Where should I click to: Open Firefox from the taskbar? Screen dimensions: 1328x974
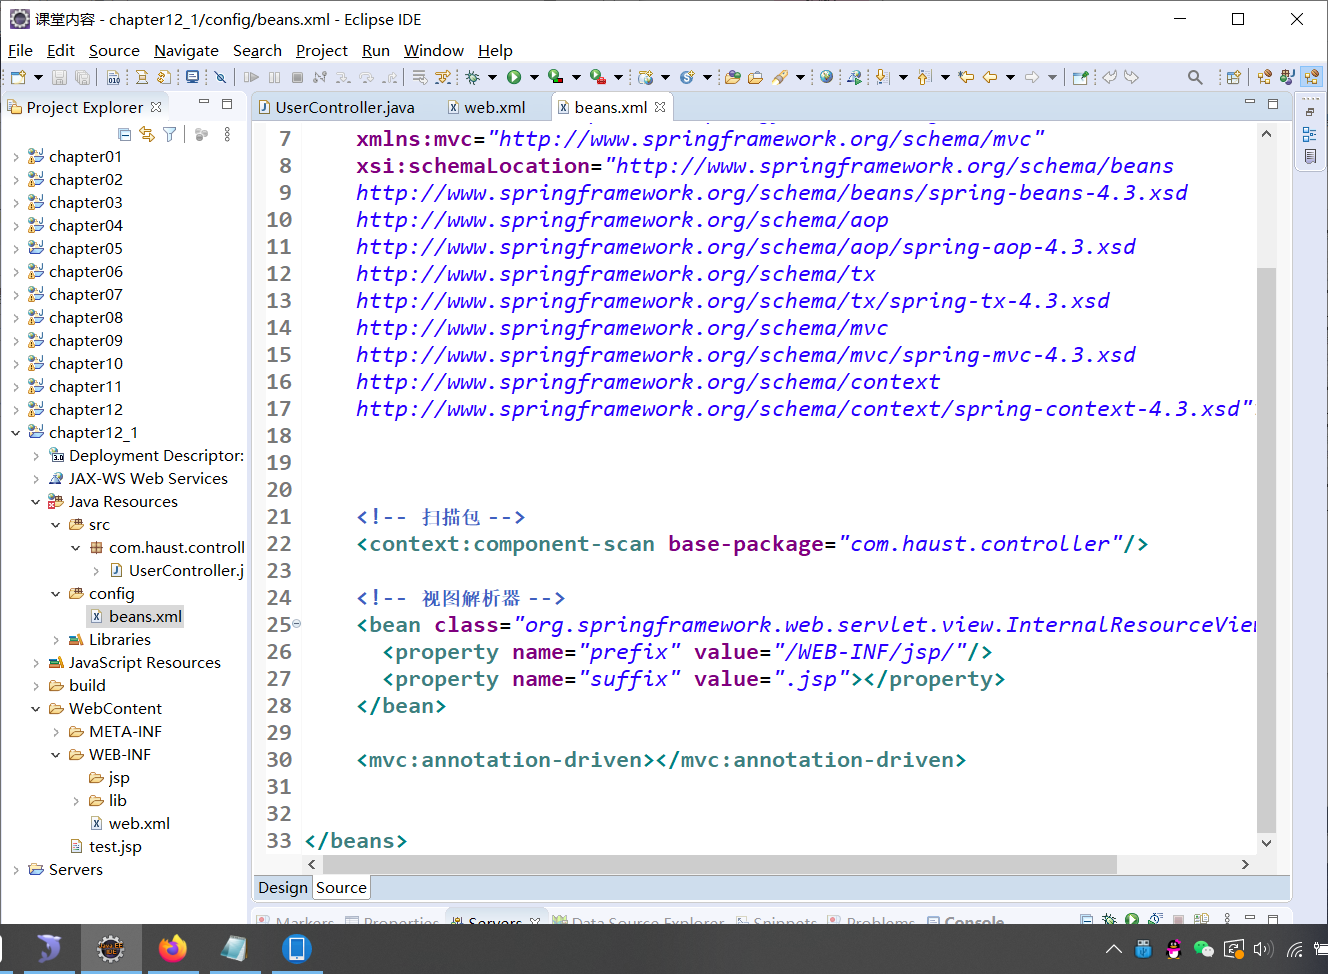click(x=172, y=948)
